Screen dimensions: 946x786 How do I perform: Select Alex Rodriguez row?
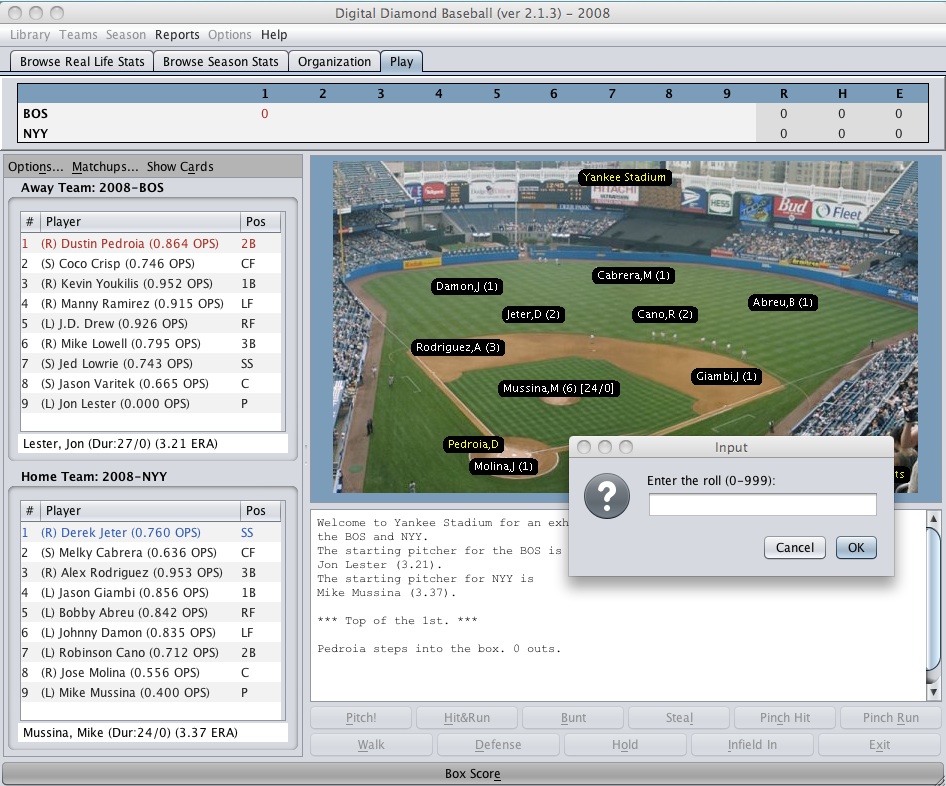point(151,572)
